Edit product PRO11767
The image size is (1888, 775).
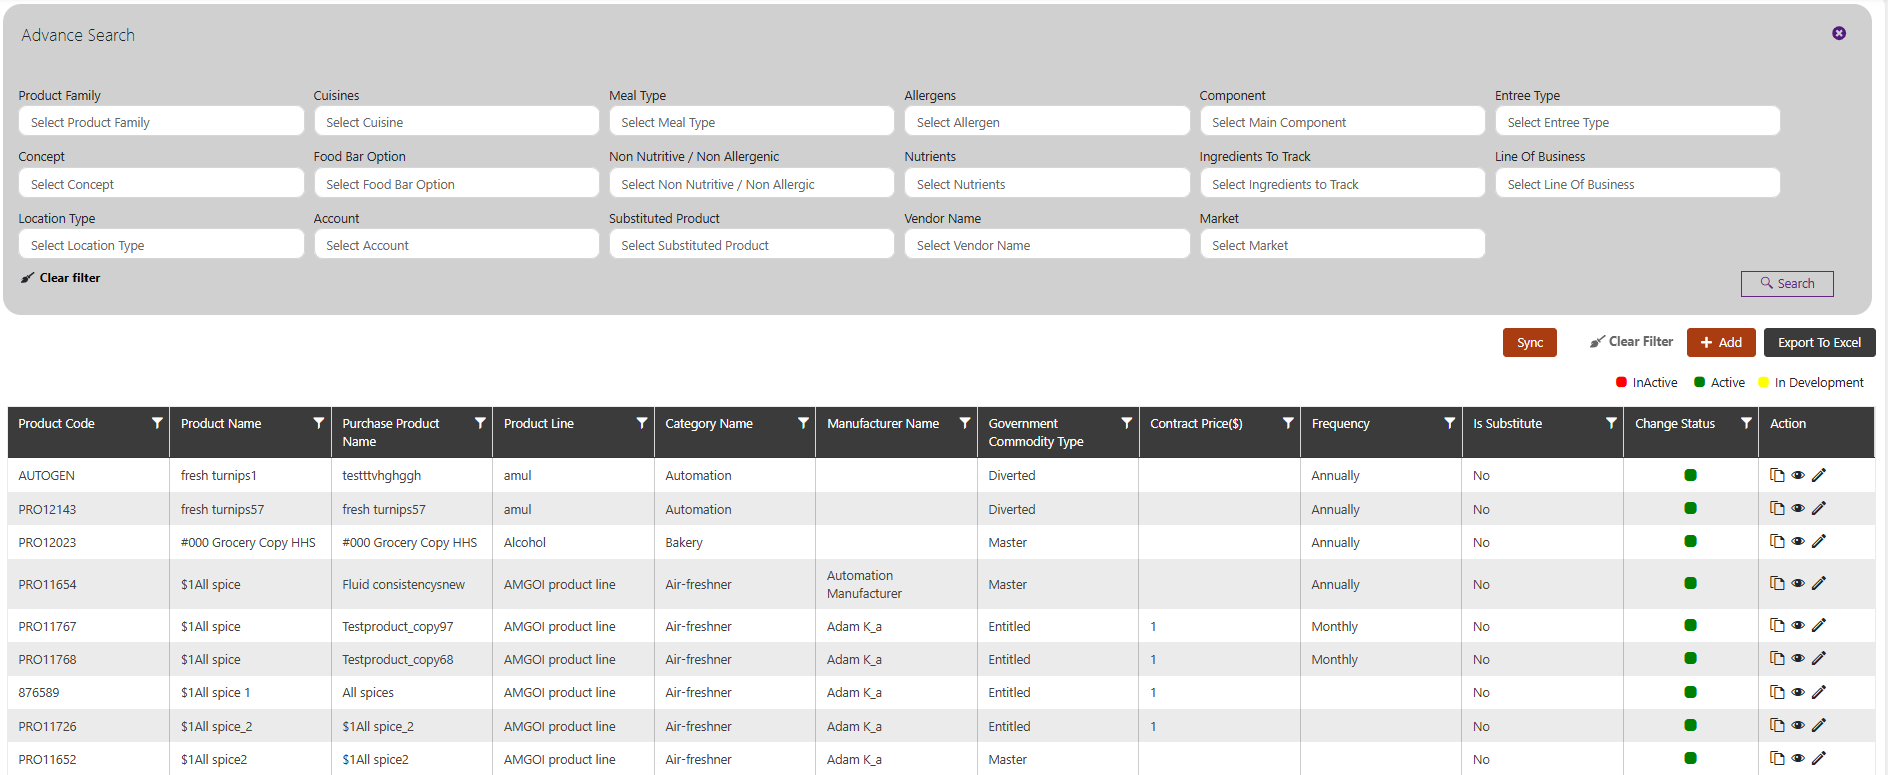(x=1819, y=625)
